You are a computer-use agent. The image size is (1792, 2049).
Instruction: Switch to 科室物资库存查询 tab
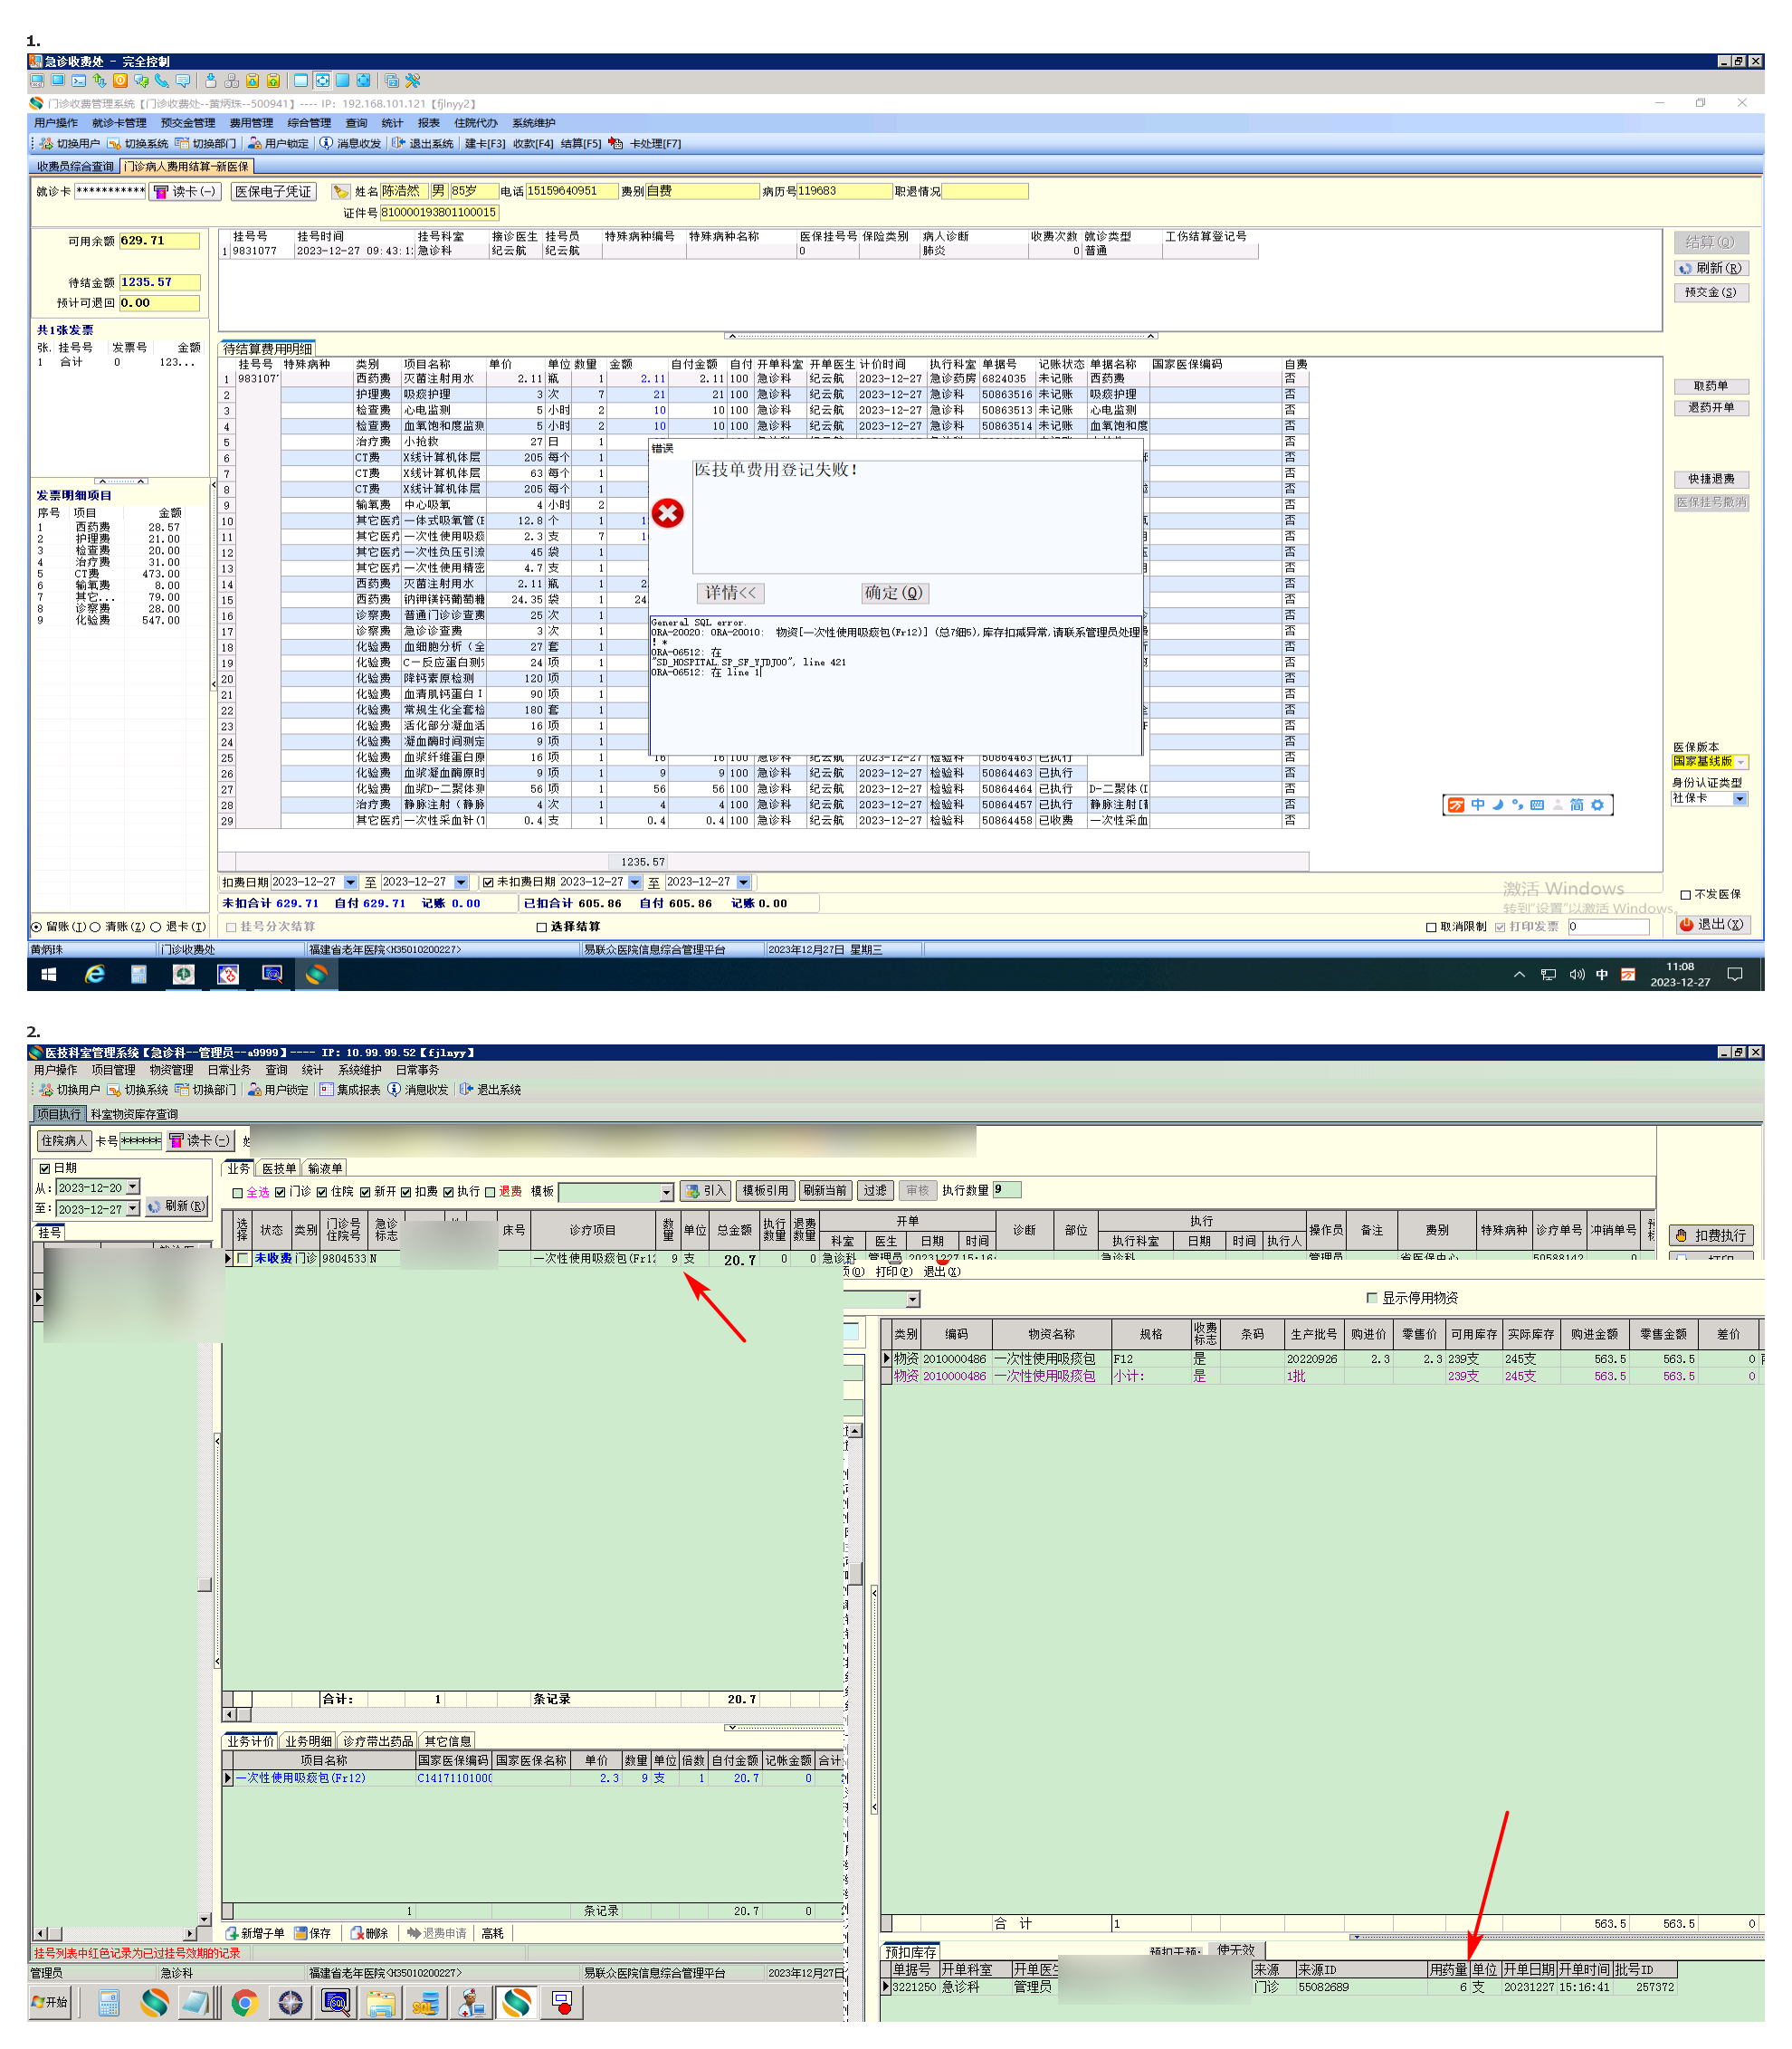click(x=134, y=1114)
